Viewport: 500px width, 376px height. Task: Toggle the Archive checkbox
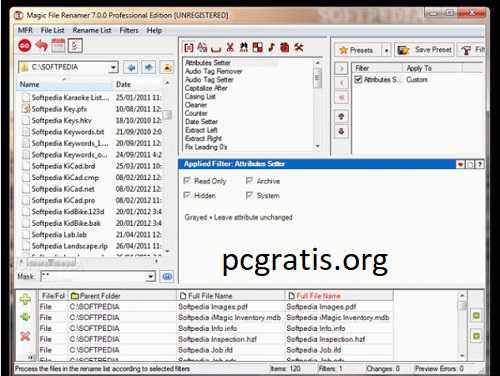click(x=249, y=181)
